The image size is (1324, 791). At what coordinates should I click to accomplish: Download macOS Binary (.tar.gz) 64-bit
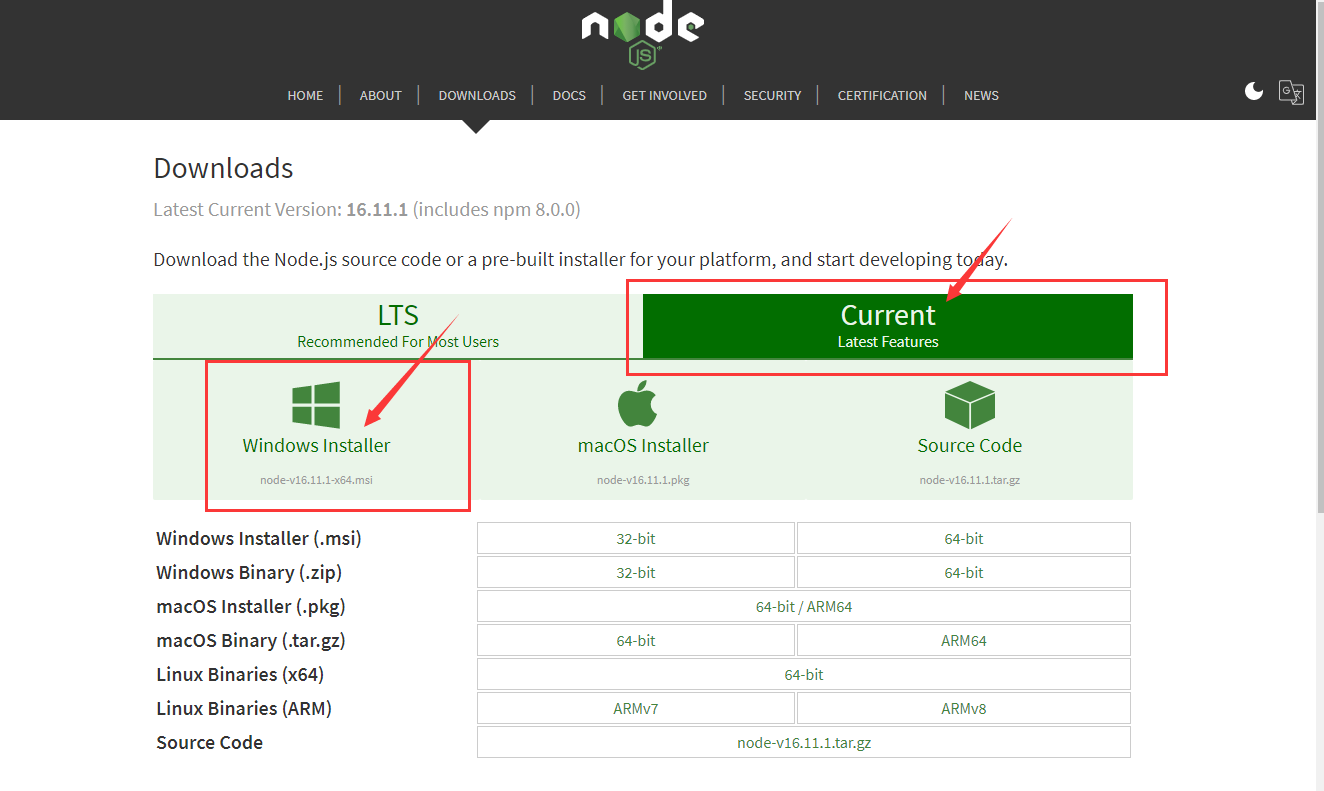click(636, 640)
